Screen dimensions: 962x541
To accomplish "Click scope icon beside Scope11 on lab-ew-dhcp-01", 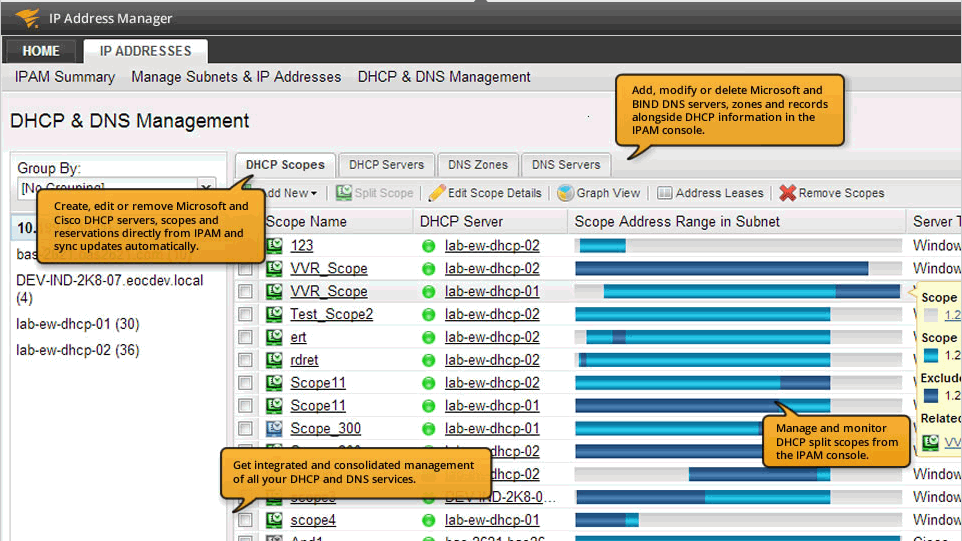I will point(274,405).
